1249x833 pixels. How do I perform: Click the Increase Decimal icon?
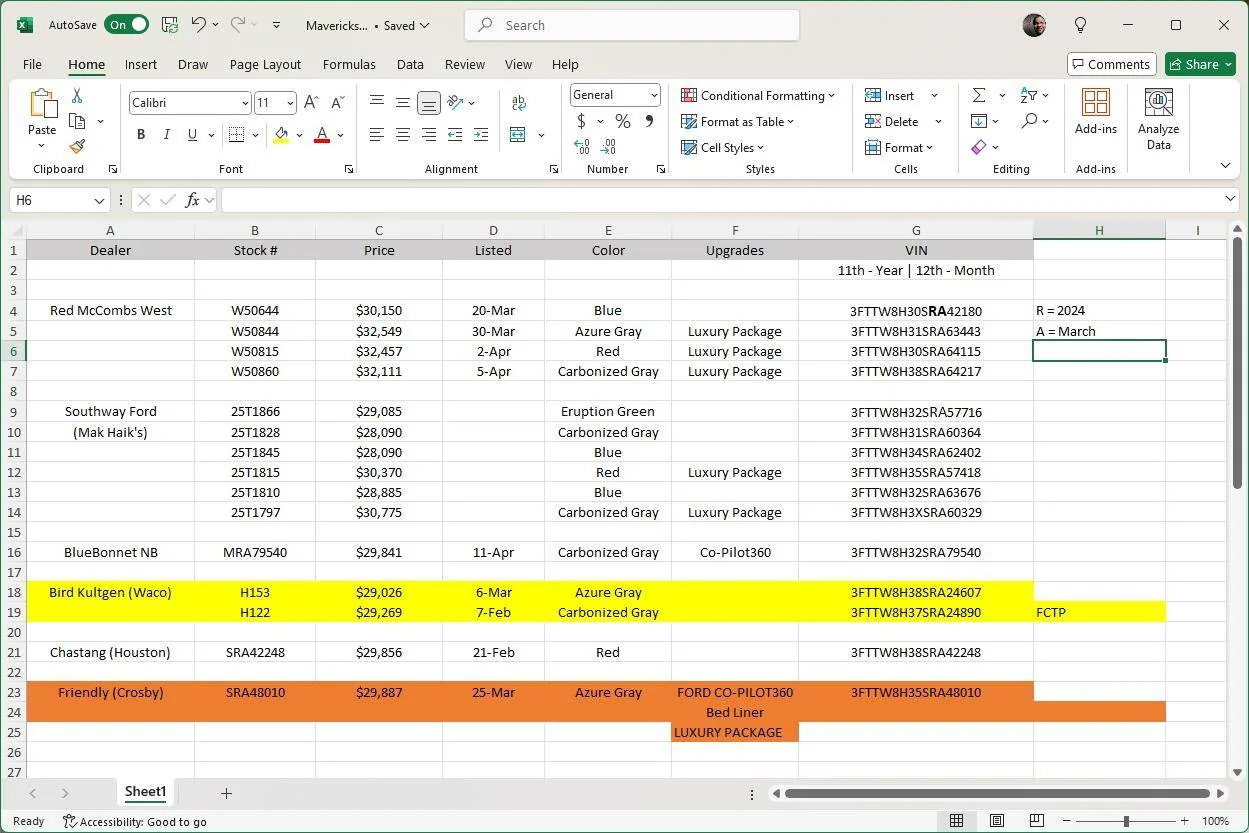point(582,147)
